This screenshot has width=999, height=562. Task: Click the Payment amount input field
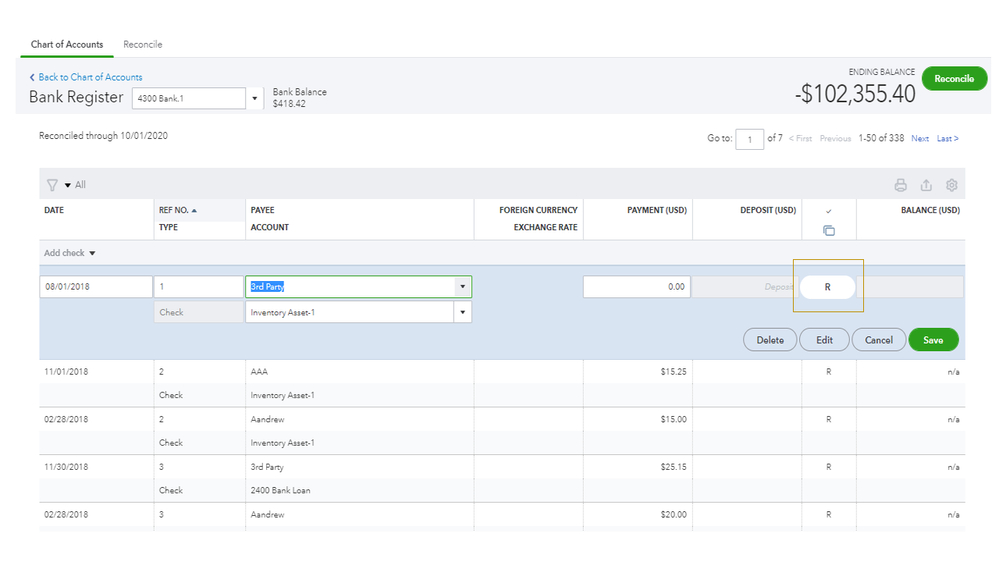[637, 287]
